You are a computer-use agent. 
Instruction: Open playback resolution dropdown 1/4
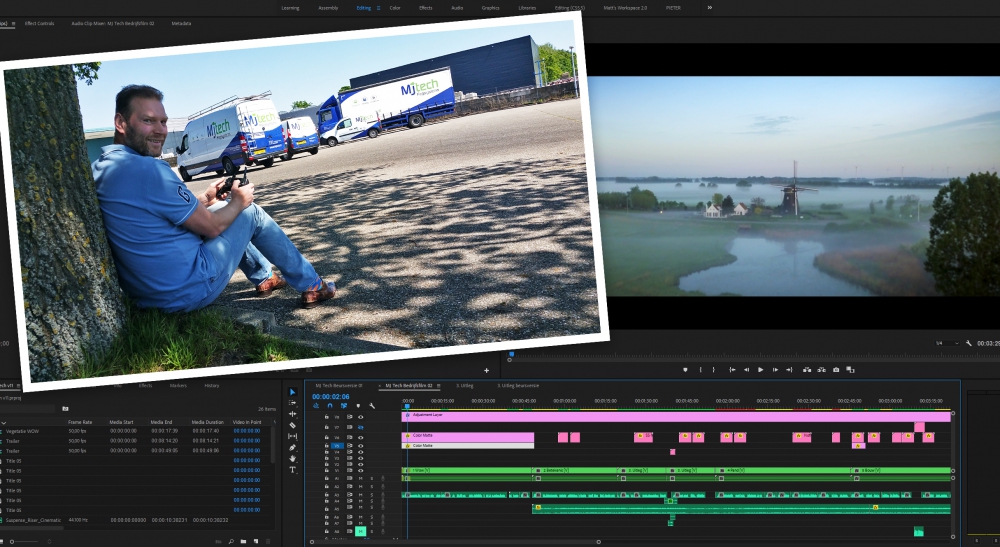point(947,343)
